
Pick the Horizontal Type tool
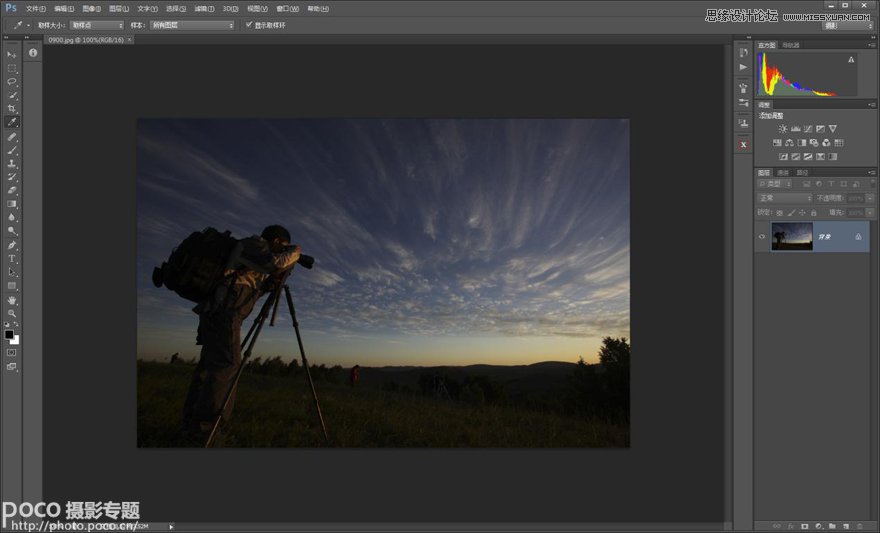coord(12,258)
